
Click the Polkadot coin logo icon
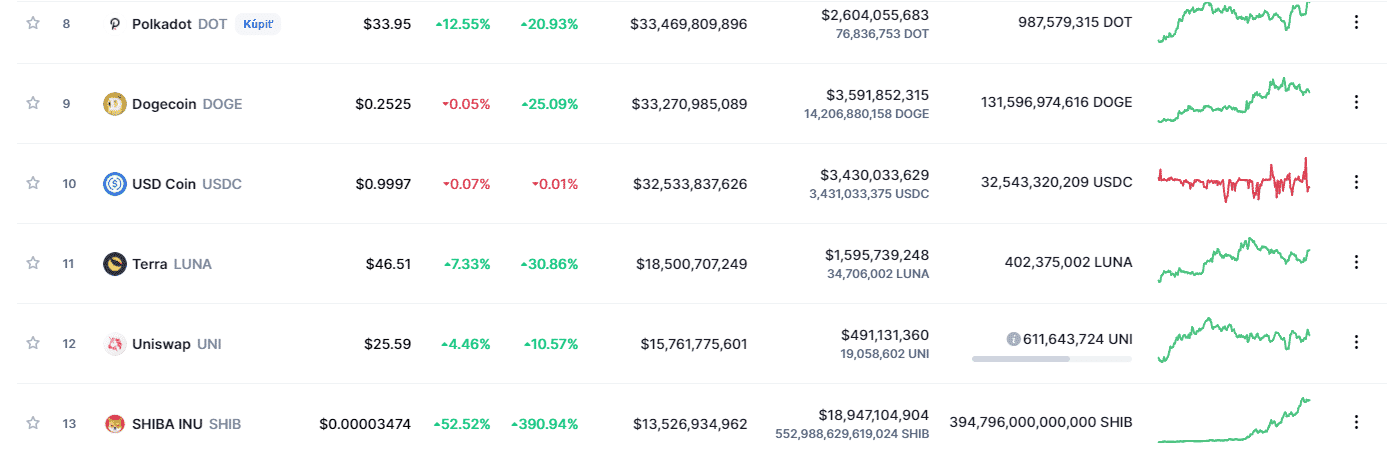point(115,24)
